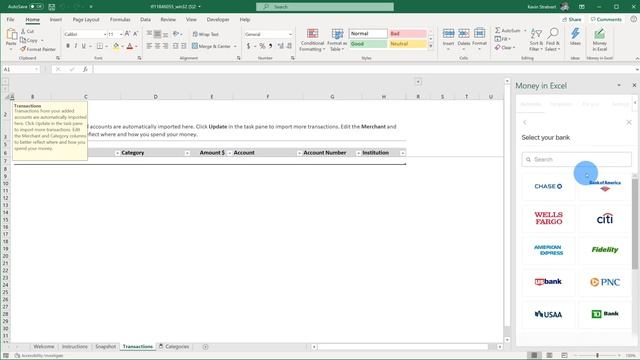Screen dimensions: 640x360
Task: Click the Cut tool
Action: (x=27, y=31)
